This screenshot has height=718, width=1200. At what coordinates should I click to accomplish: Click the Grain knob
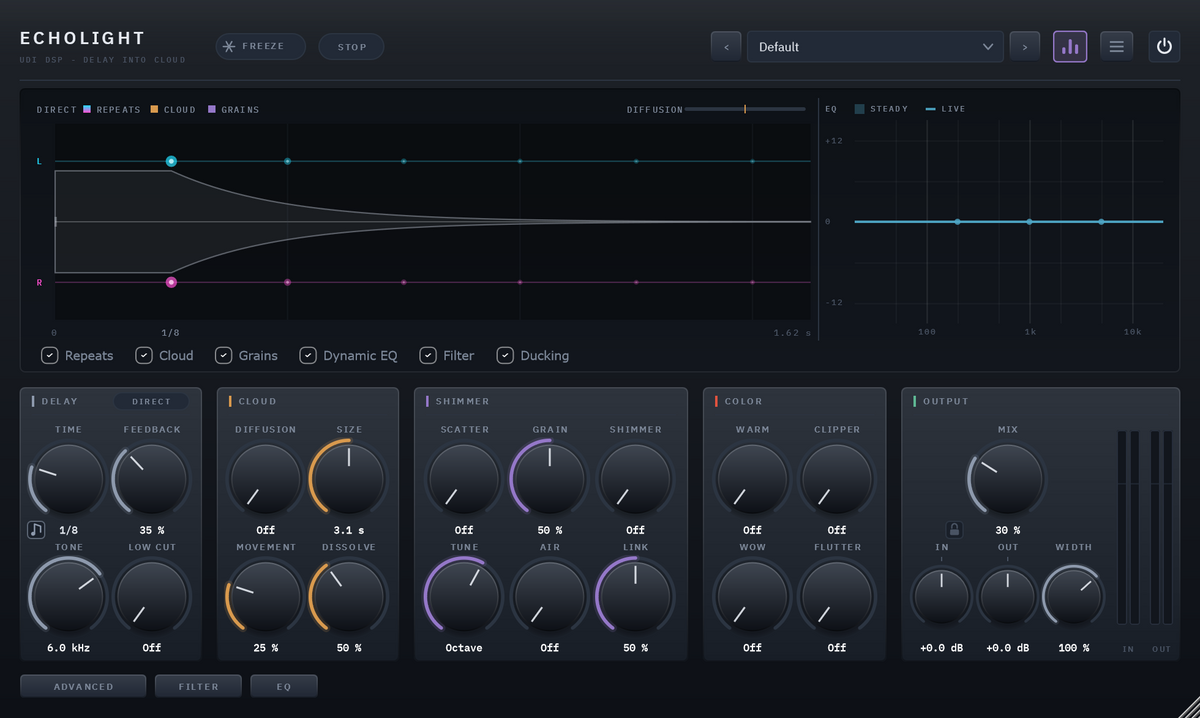(550, 479)
